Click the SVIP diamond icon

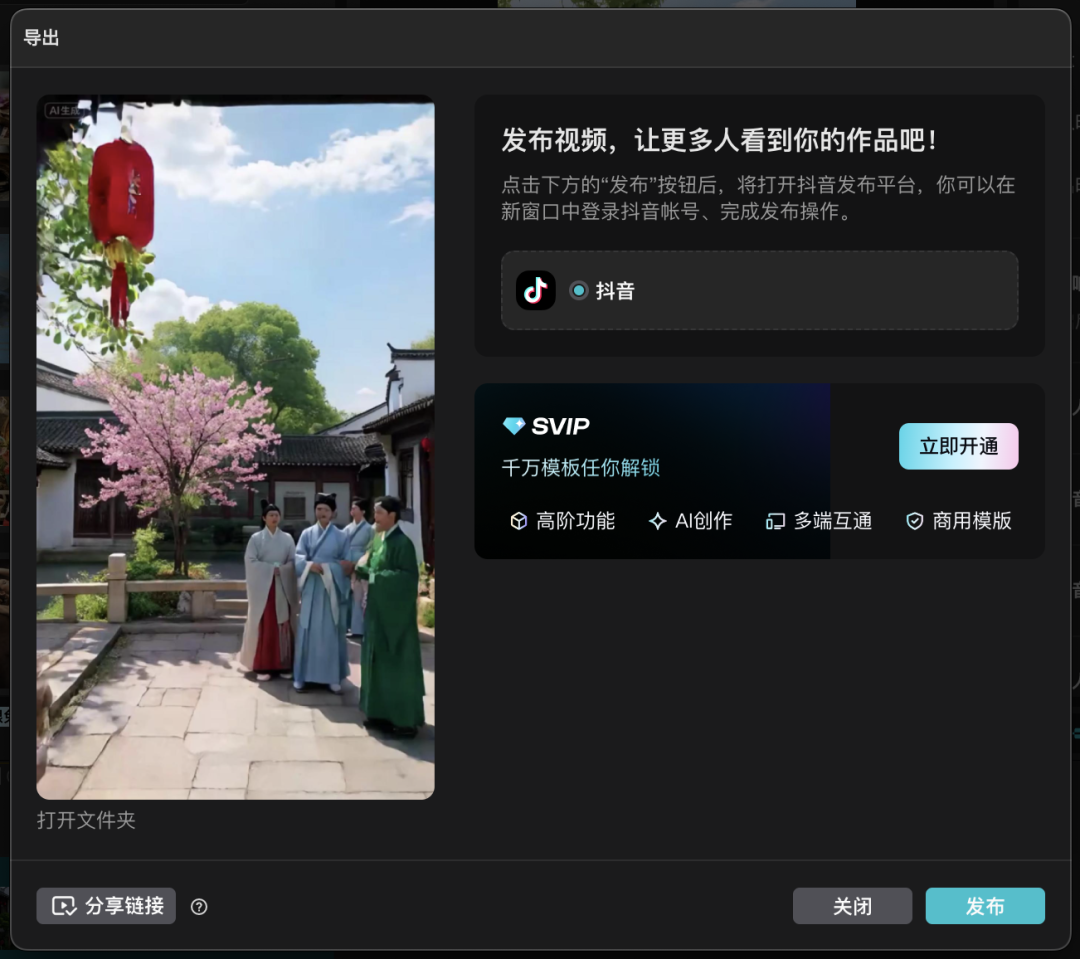514,426
